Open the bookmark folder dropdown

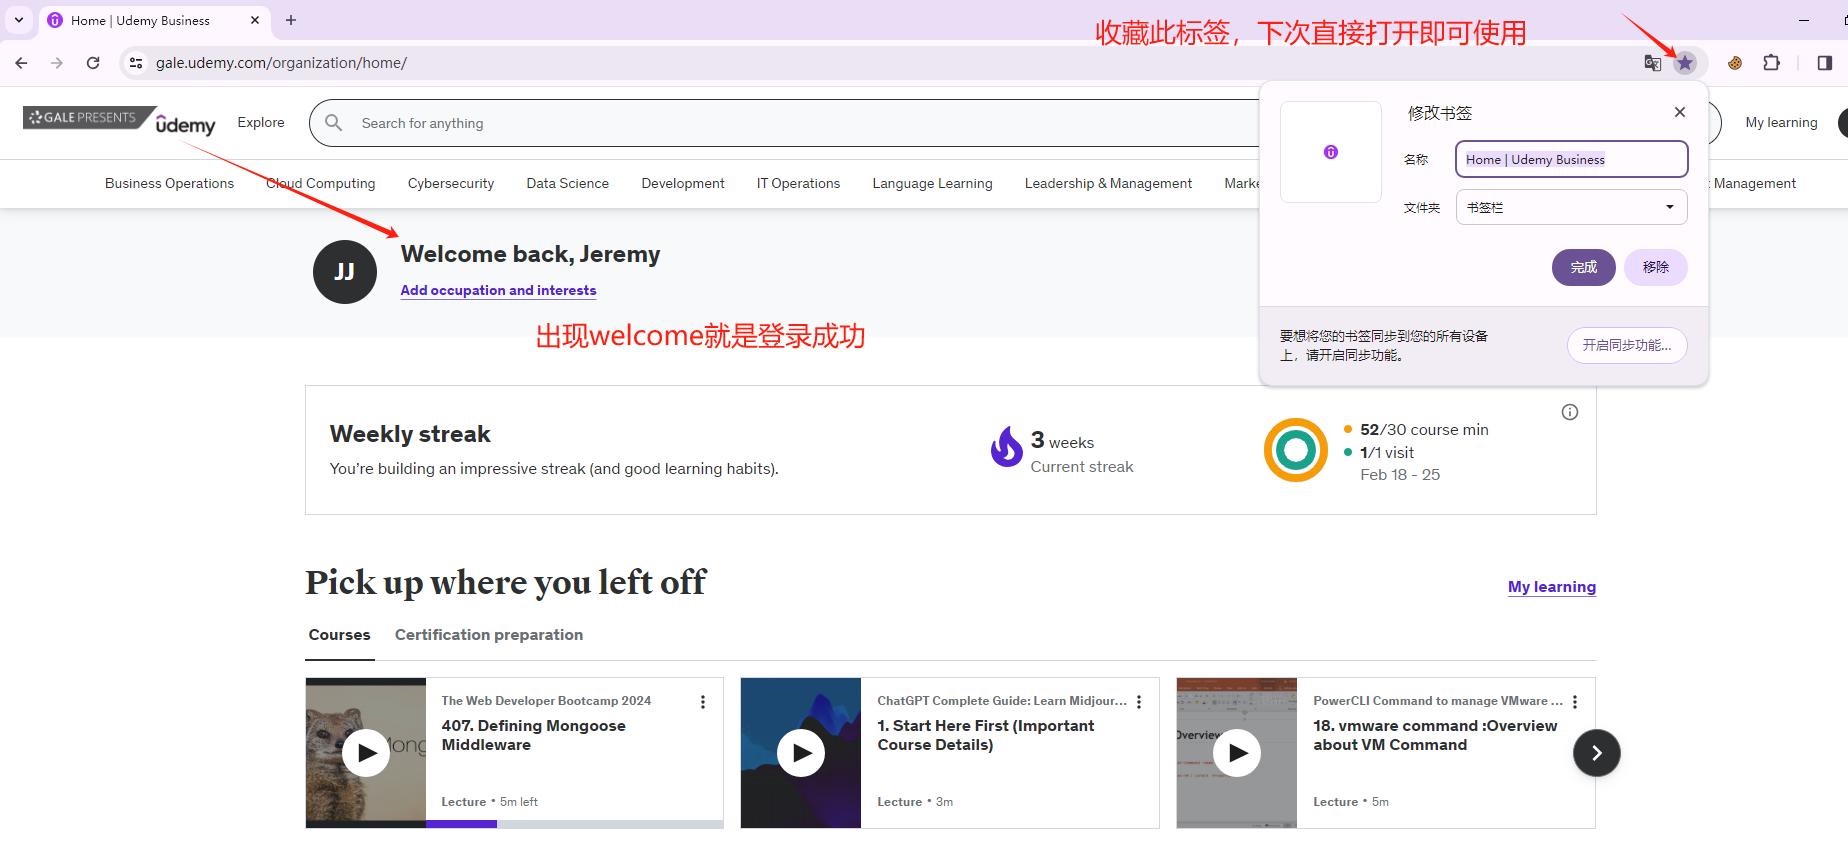(x=1571, y=207)
